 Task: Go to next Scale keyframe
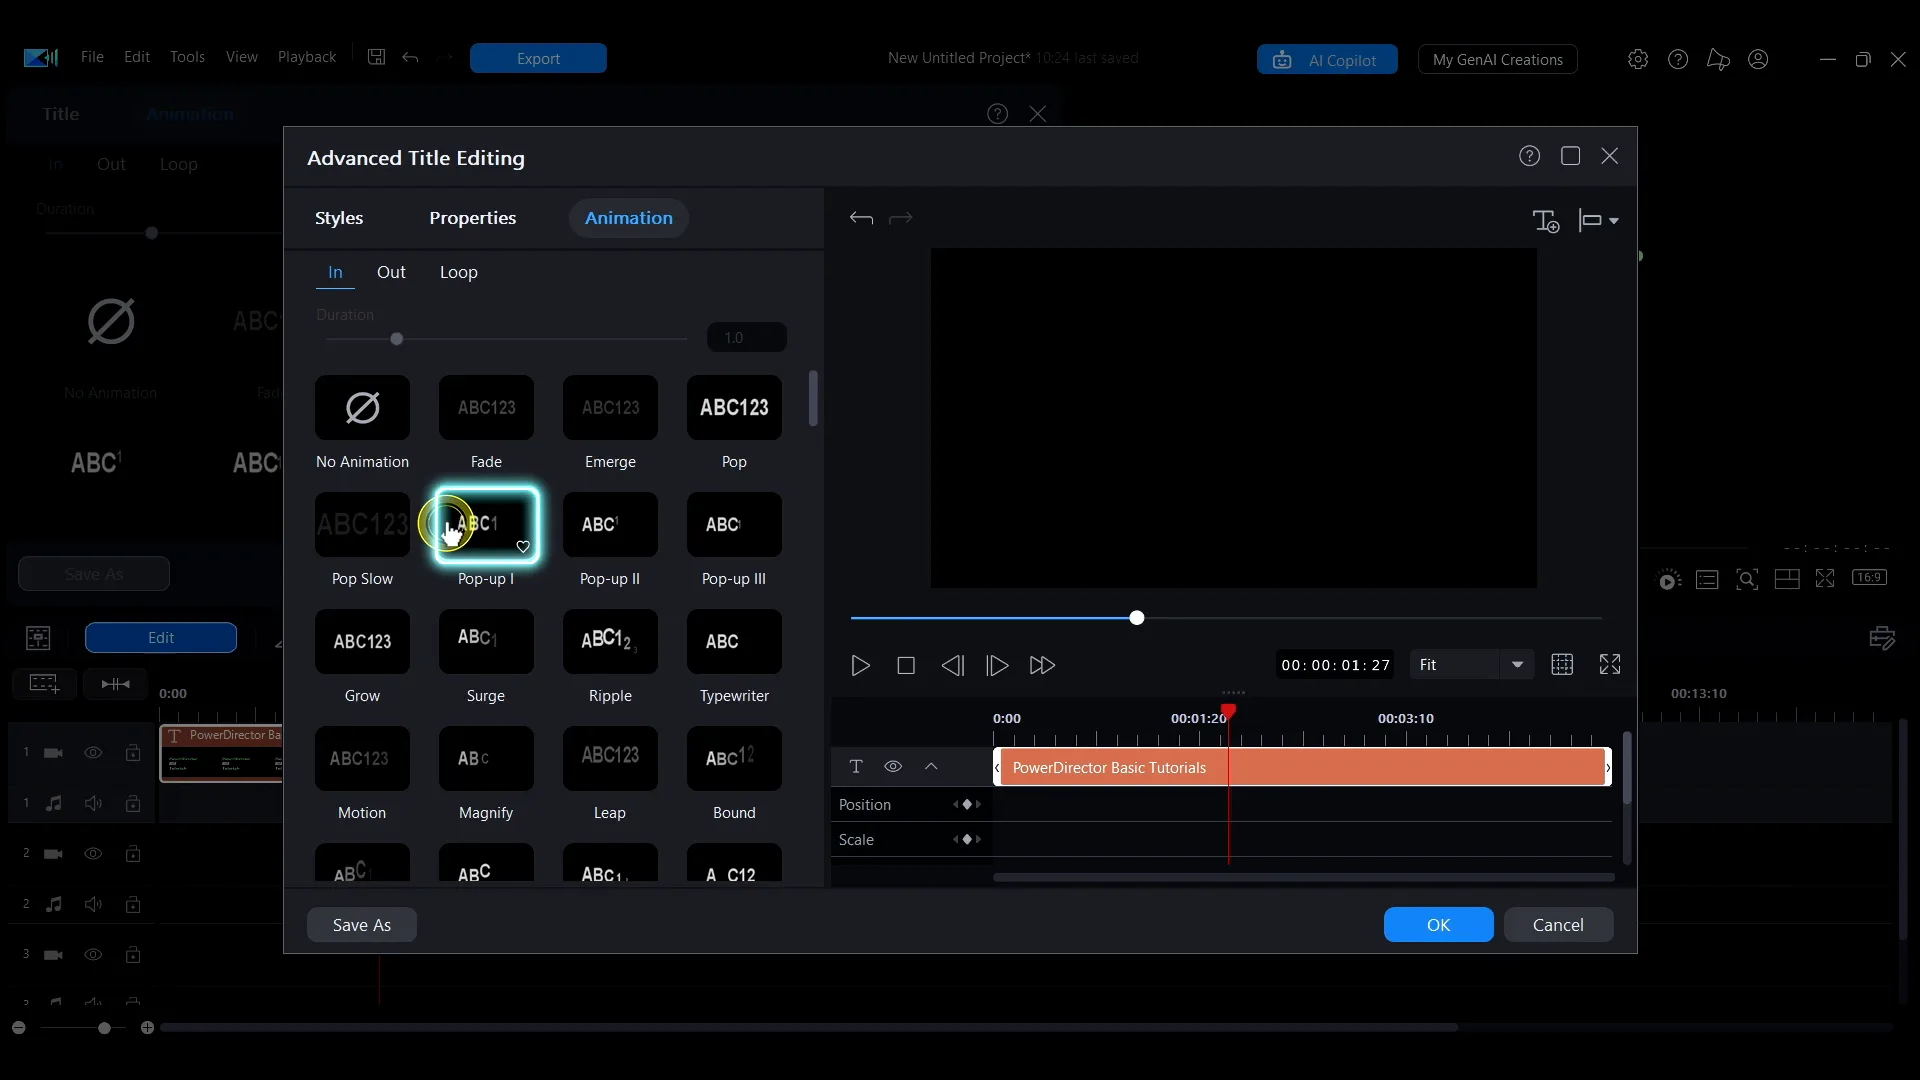pos(978,840)
